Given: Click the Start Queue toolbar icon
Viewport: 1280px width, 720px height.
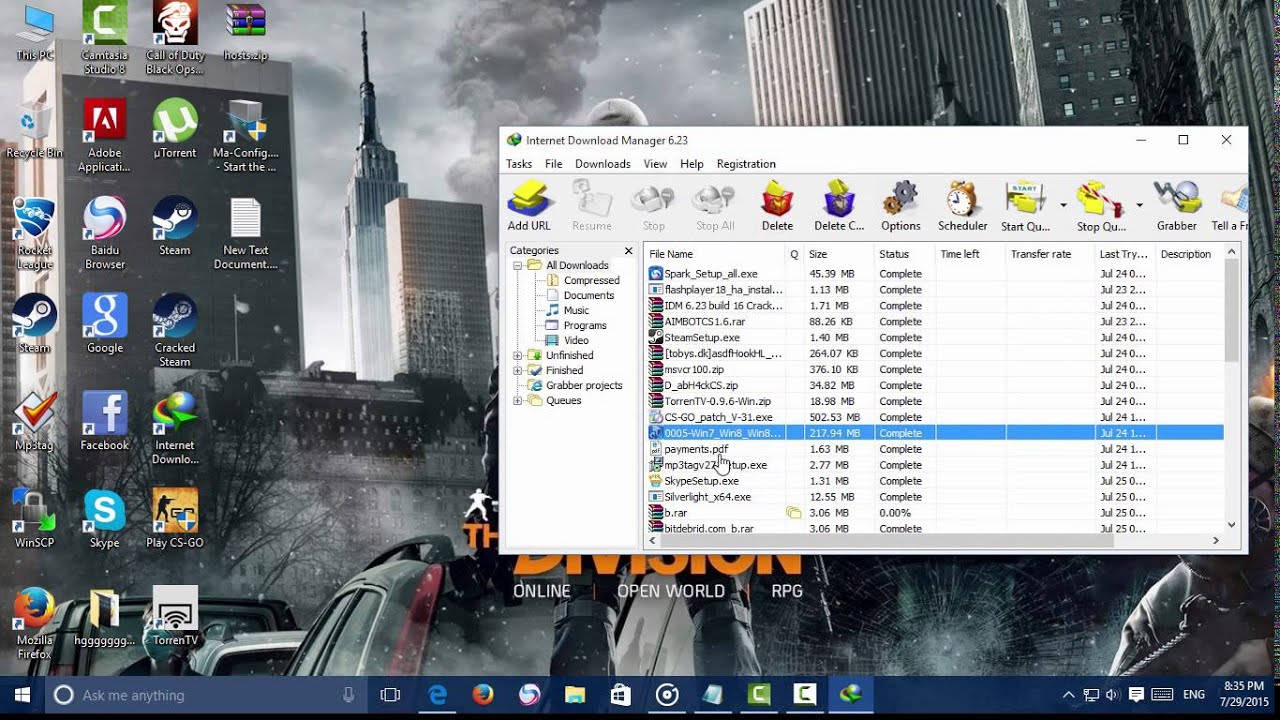Looking at the screenshot, I should pyautogui.click(x=1025, y=206).
